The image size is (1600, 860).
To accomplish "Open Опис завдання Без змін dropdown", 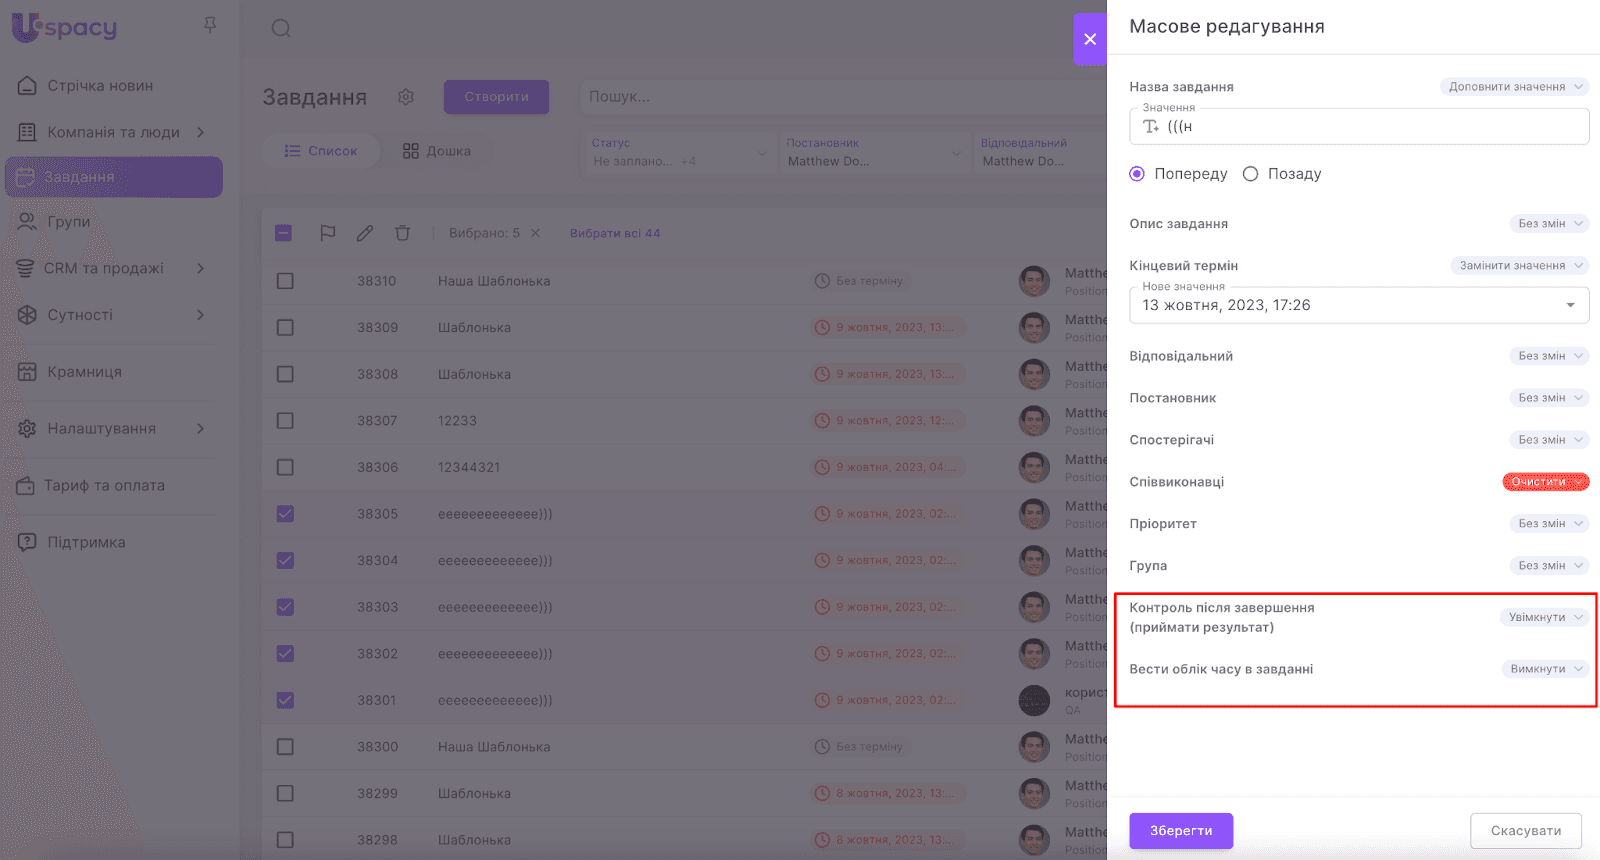I will tap(1549, 224).
